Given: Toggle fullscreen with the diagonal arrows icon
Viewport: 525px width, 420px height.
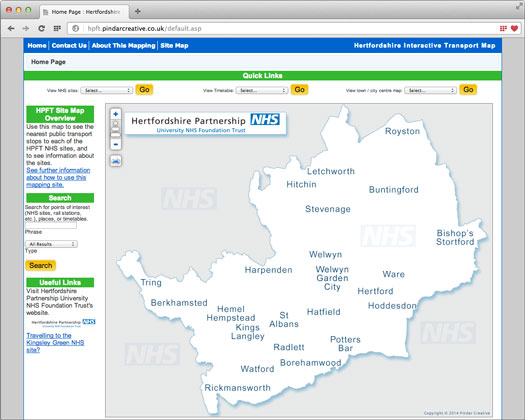Looking at the screenshot, I should 519,6.
